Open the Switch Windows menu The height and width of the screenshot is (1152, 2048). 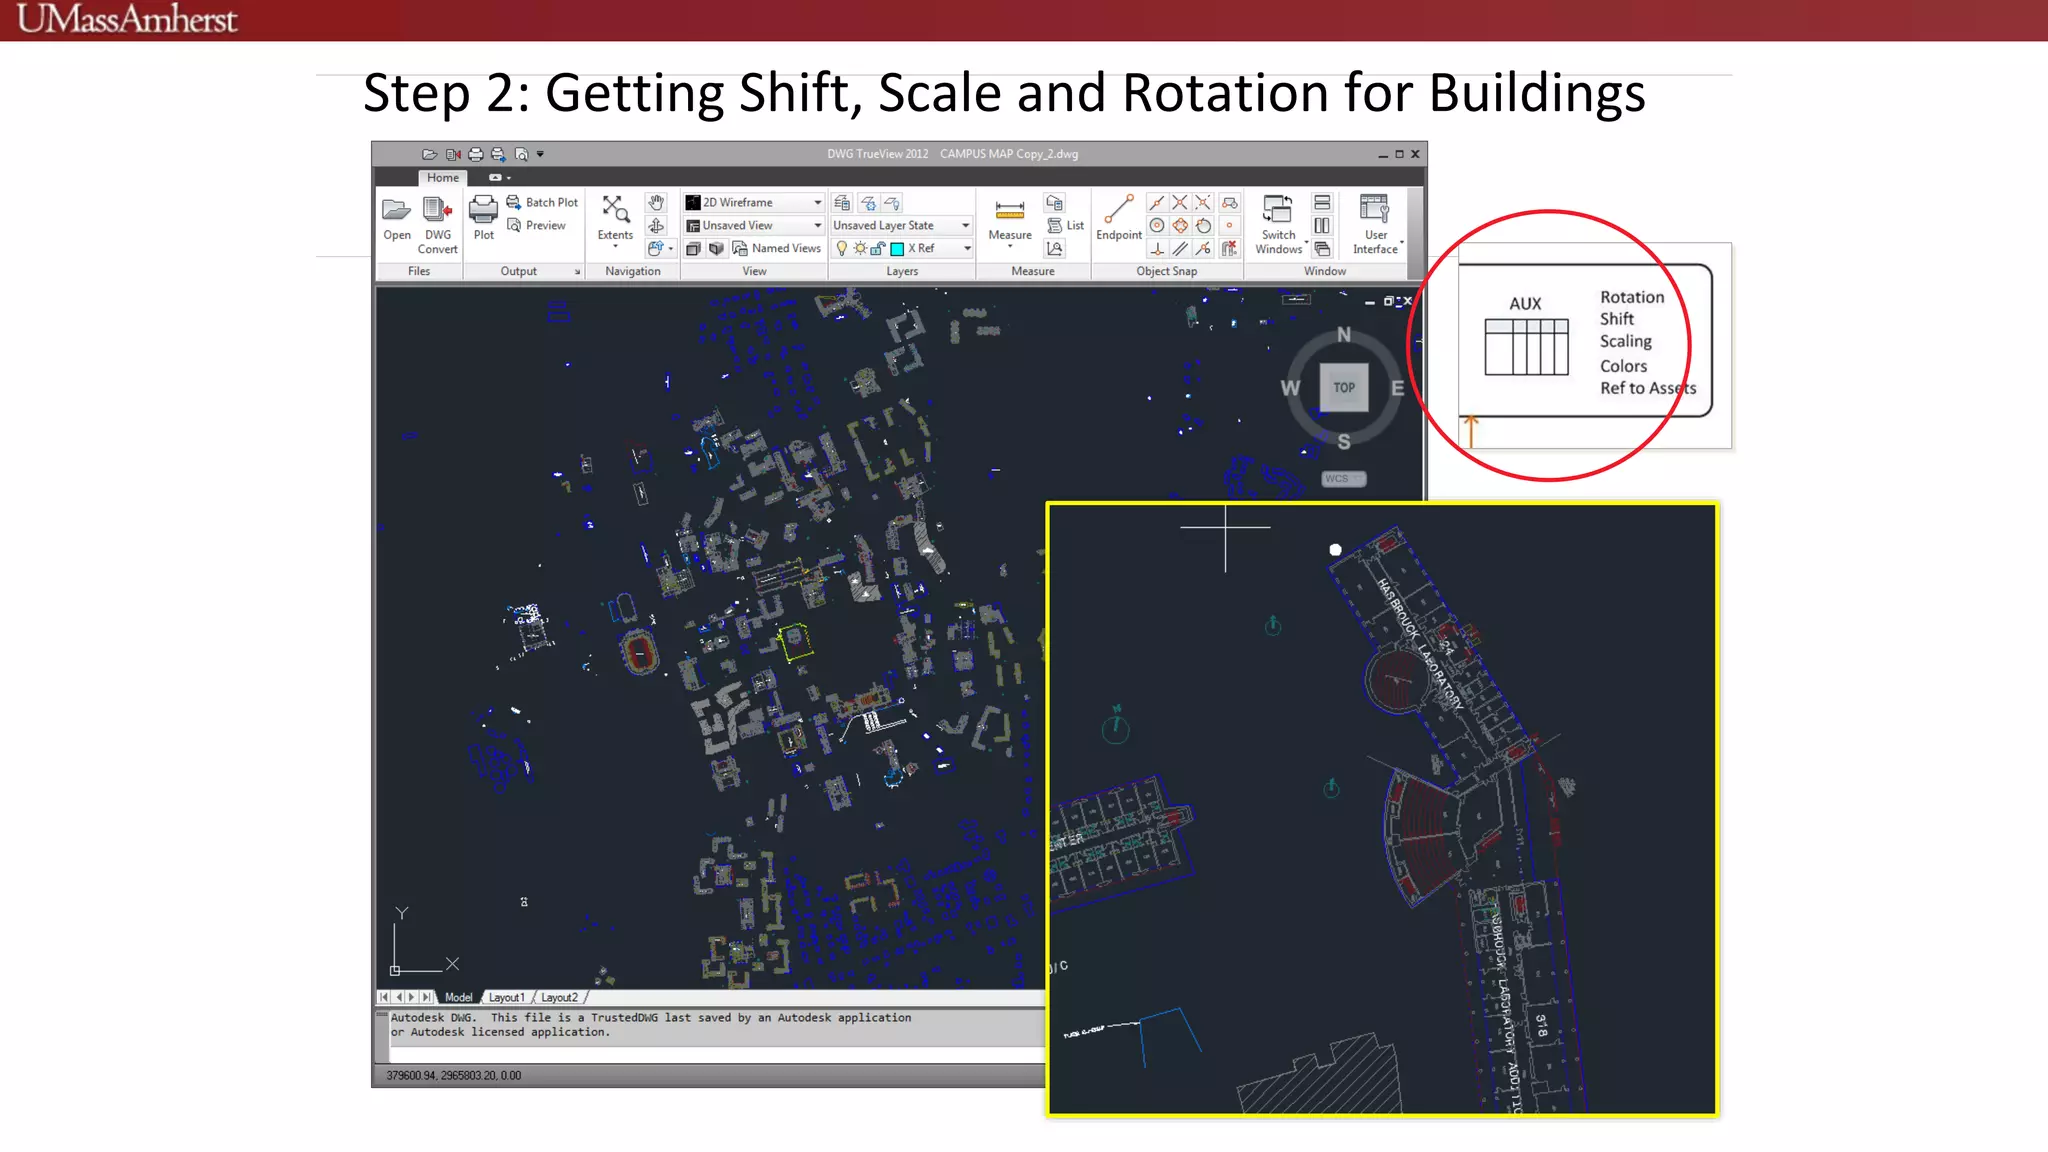pos(1279,225)
